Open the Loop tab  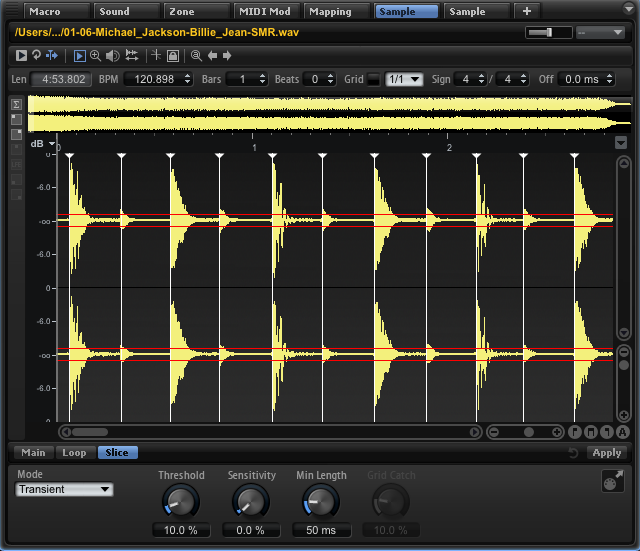pyautogui.click(x=74, y=453)
